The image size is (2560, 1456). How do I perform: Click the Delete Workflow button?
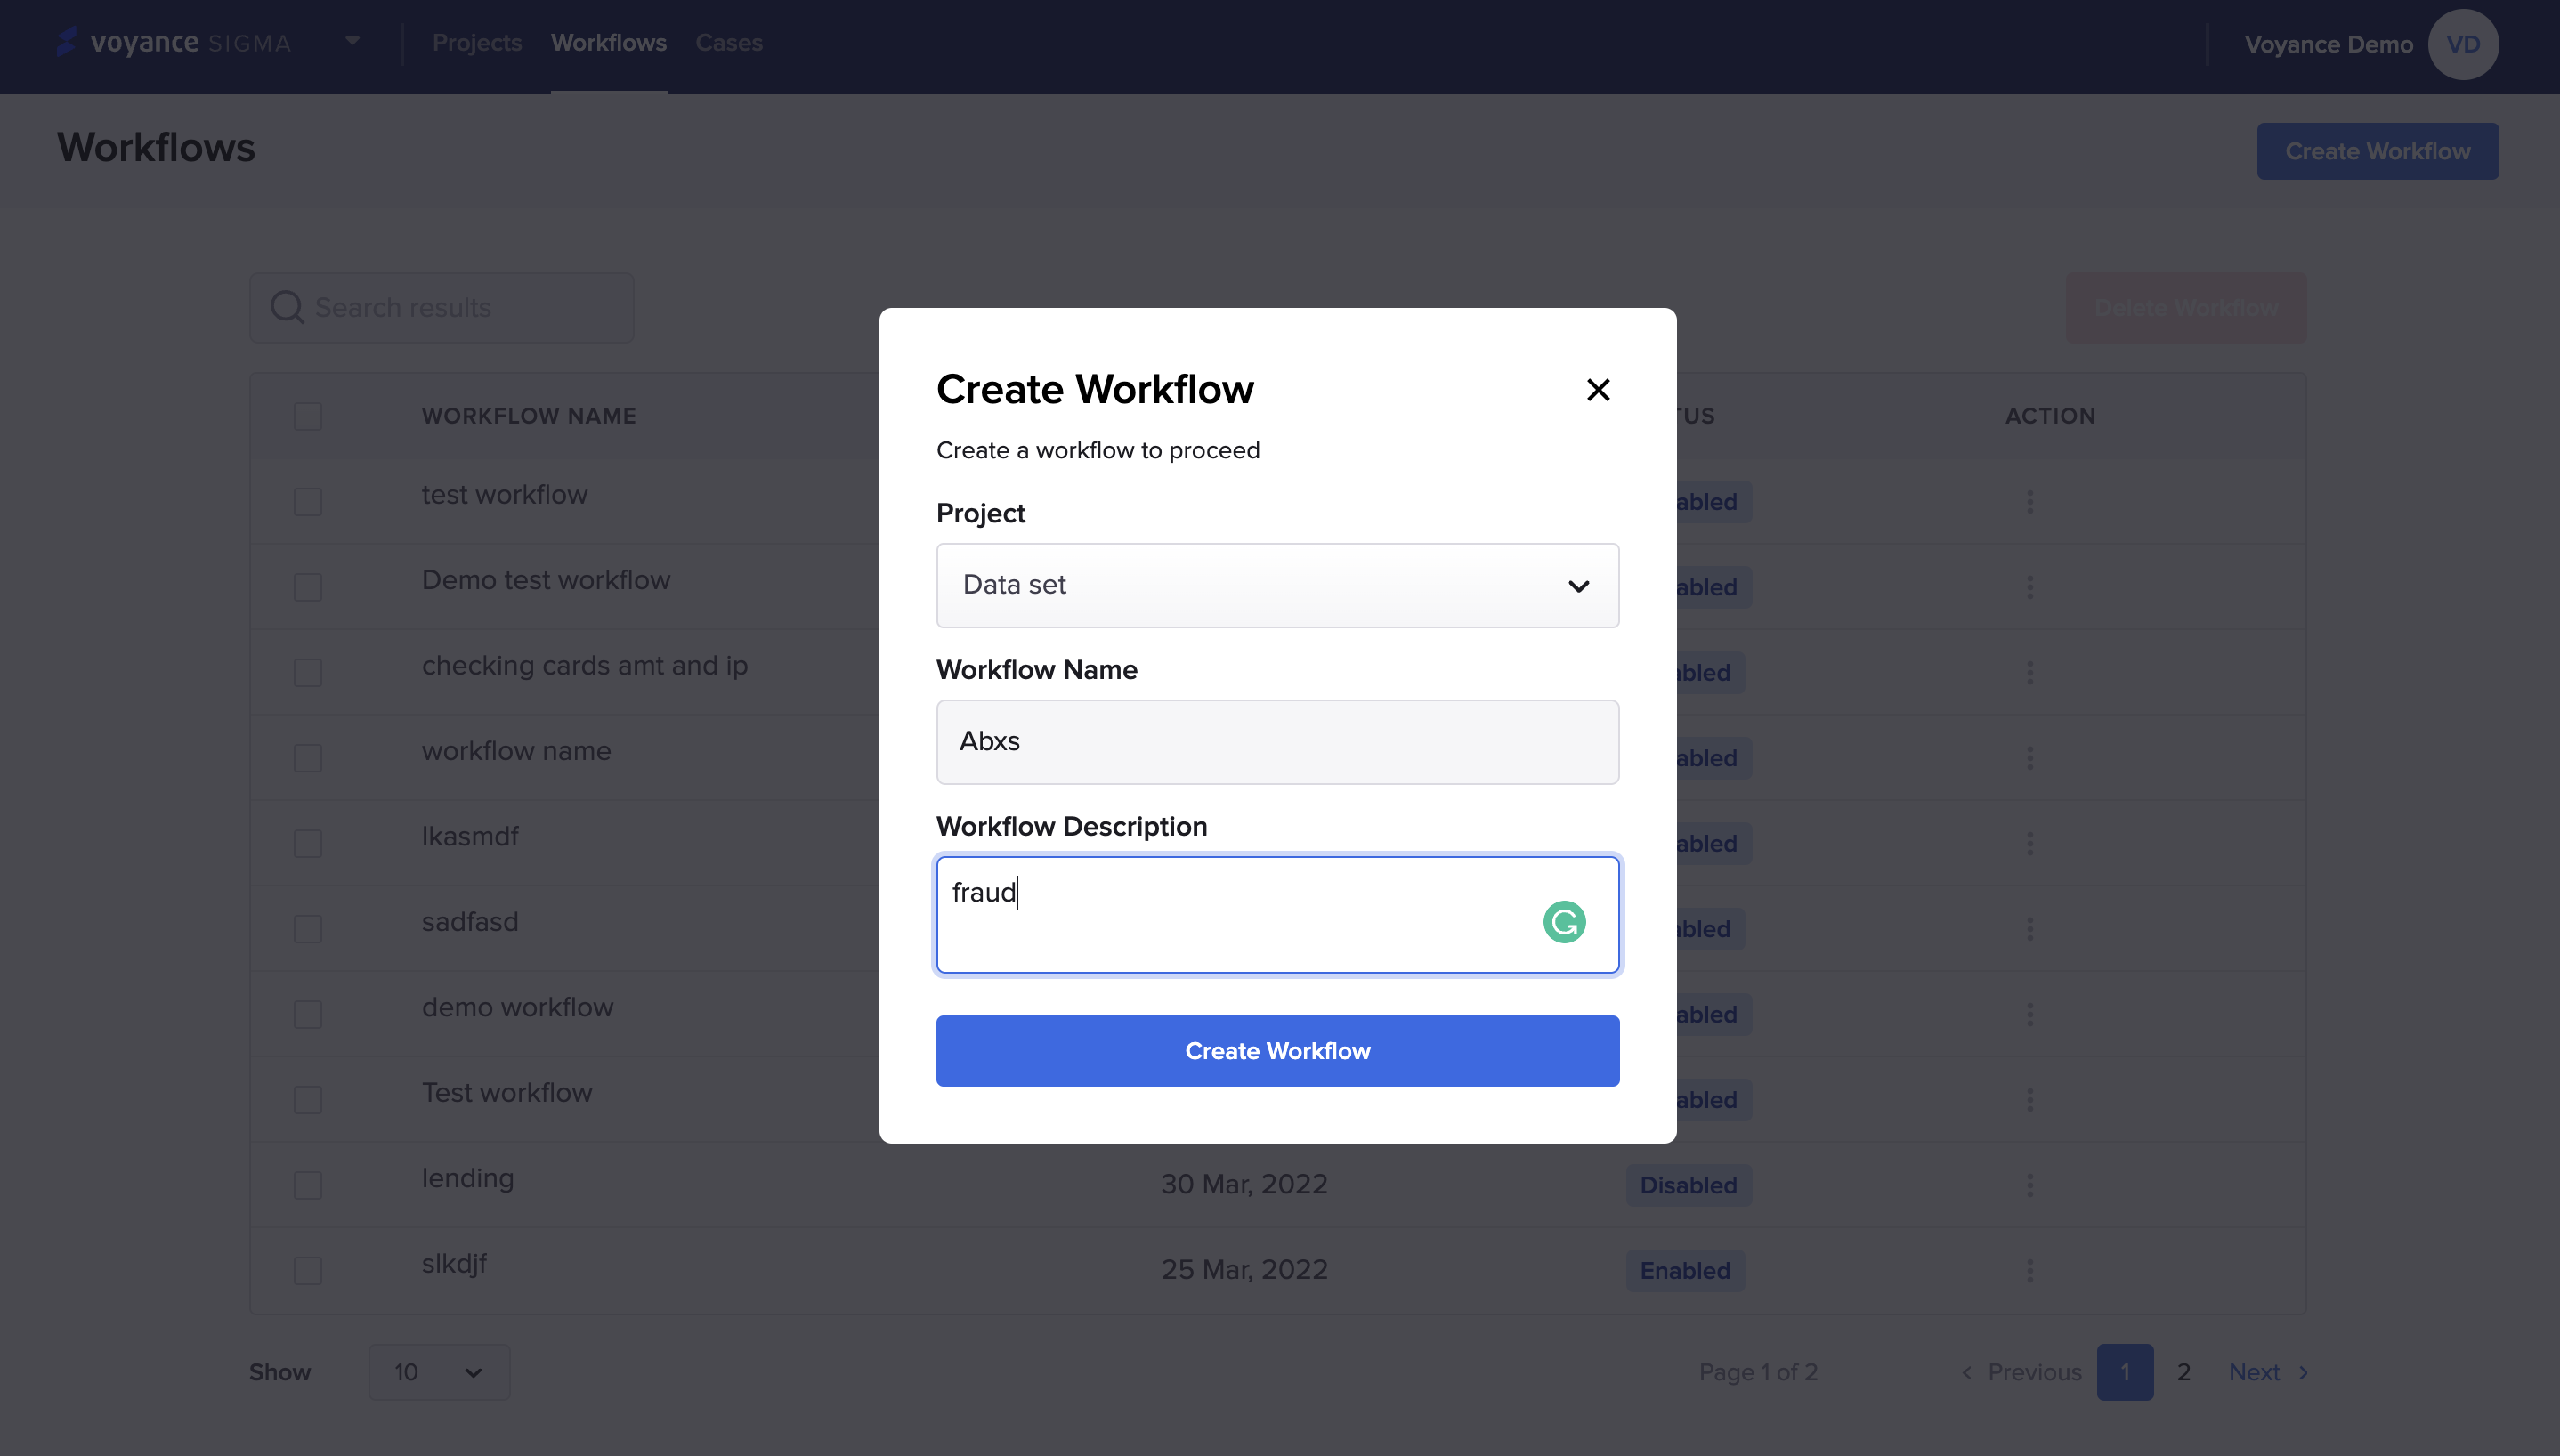[x=2186, y=308]
